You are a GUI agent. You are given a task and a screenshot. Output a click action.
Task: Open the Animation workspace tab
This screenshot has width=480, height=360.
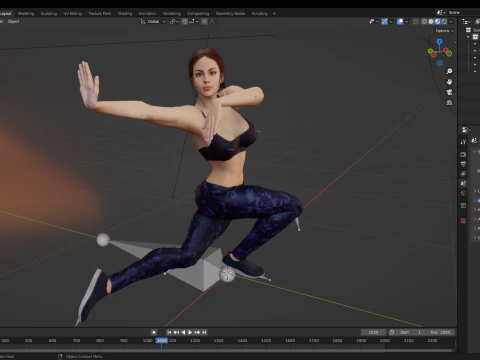click(x=147, y=14)
